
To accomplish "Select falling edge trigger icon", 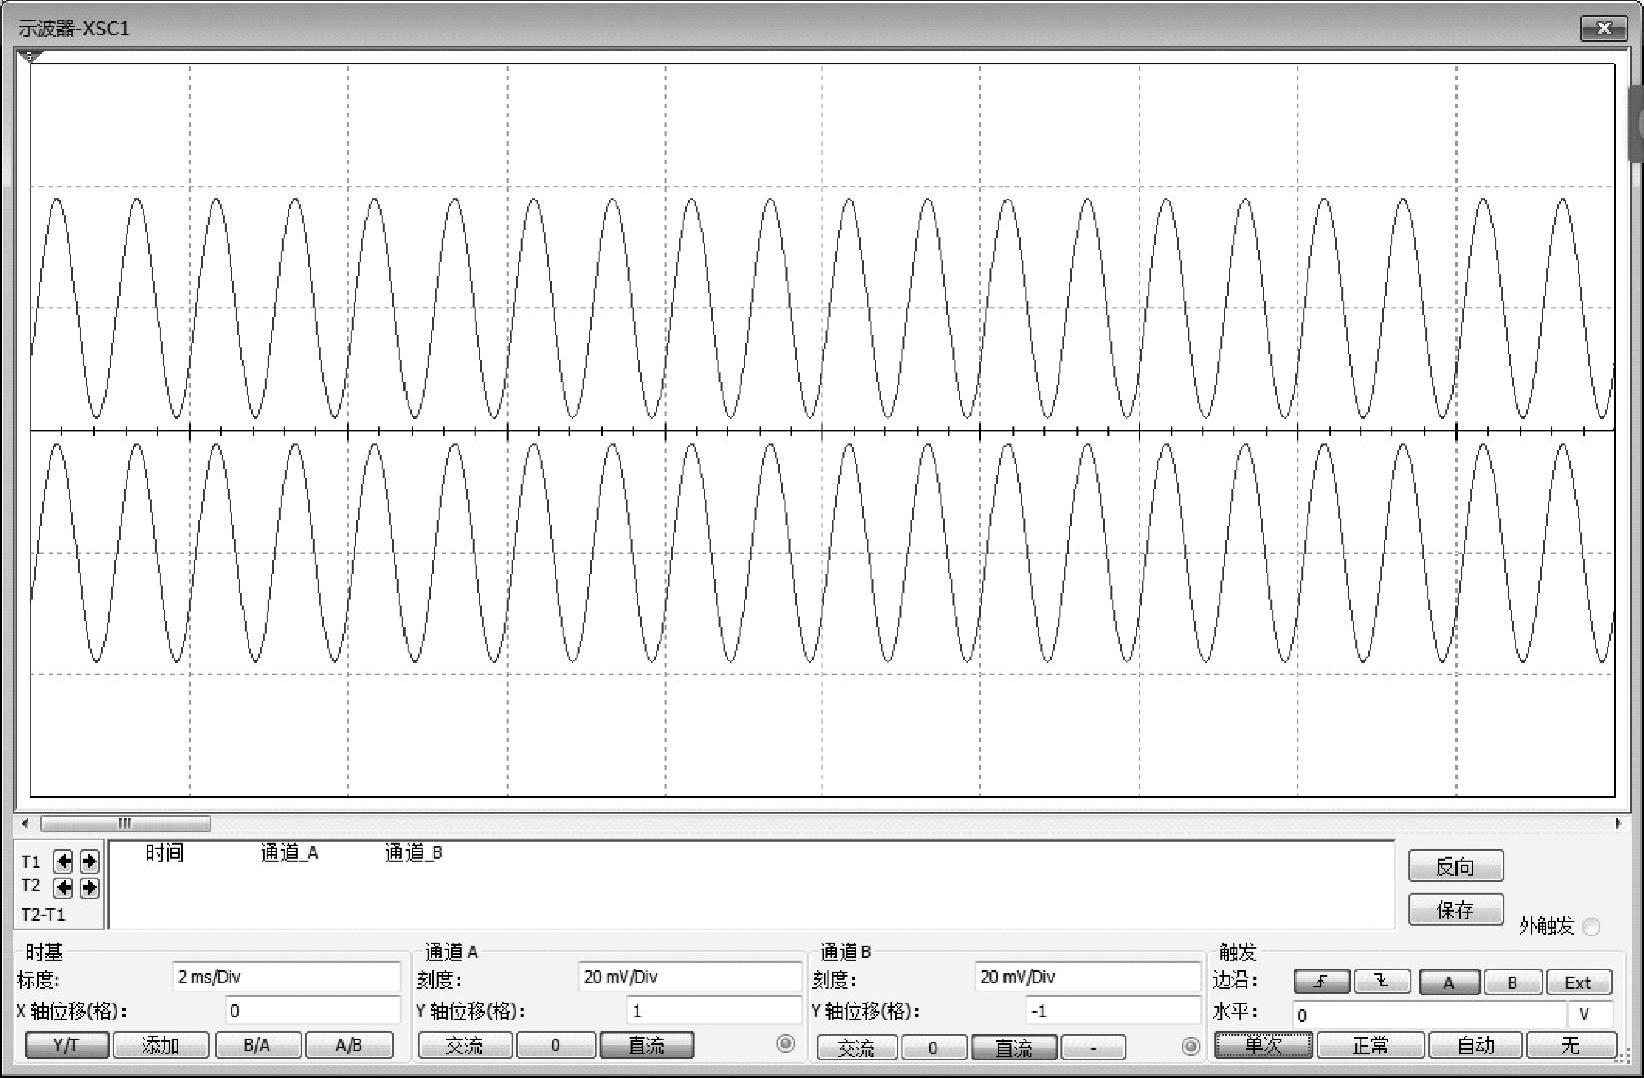I will pyautogui.click(x=1383, y=982).
